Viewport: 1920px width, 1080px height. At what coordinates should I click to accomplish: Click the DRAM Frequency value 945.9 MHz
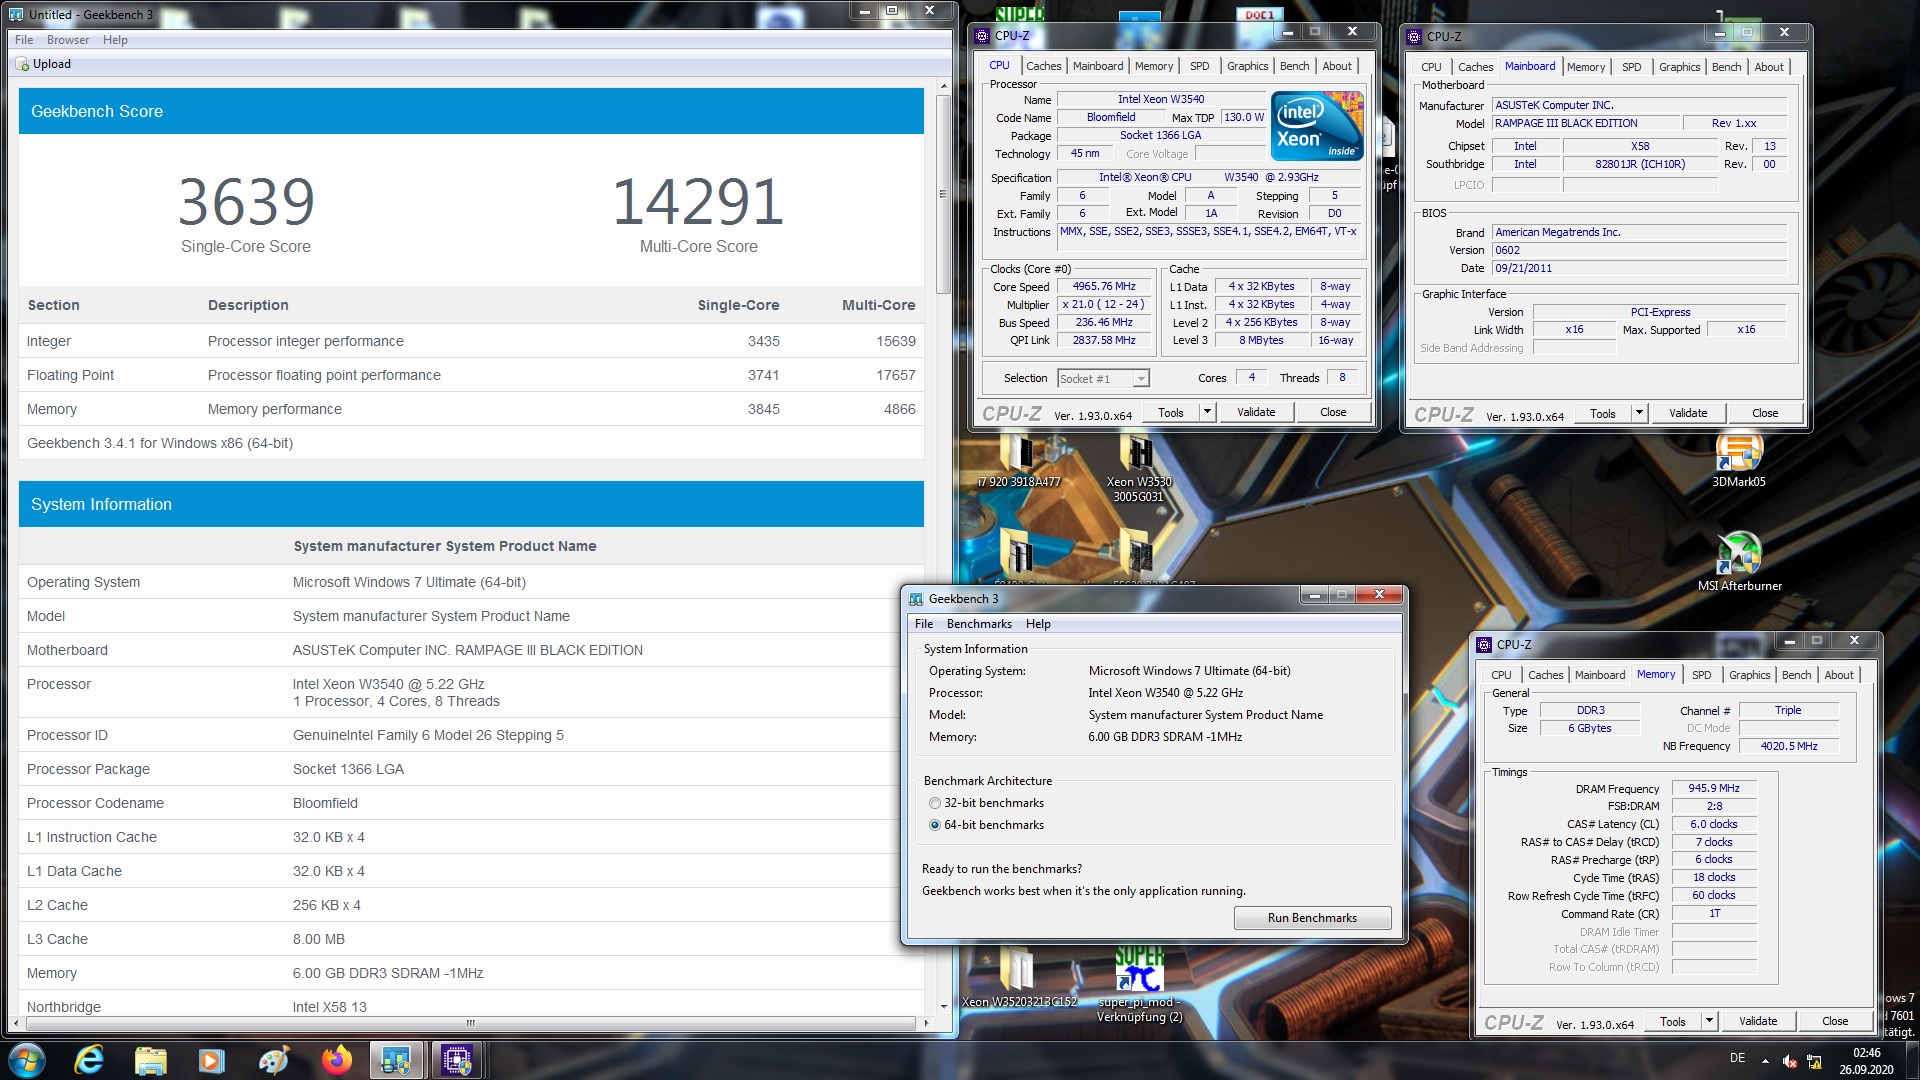[1714, 788]
